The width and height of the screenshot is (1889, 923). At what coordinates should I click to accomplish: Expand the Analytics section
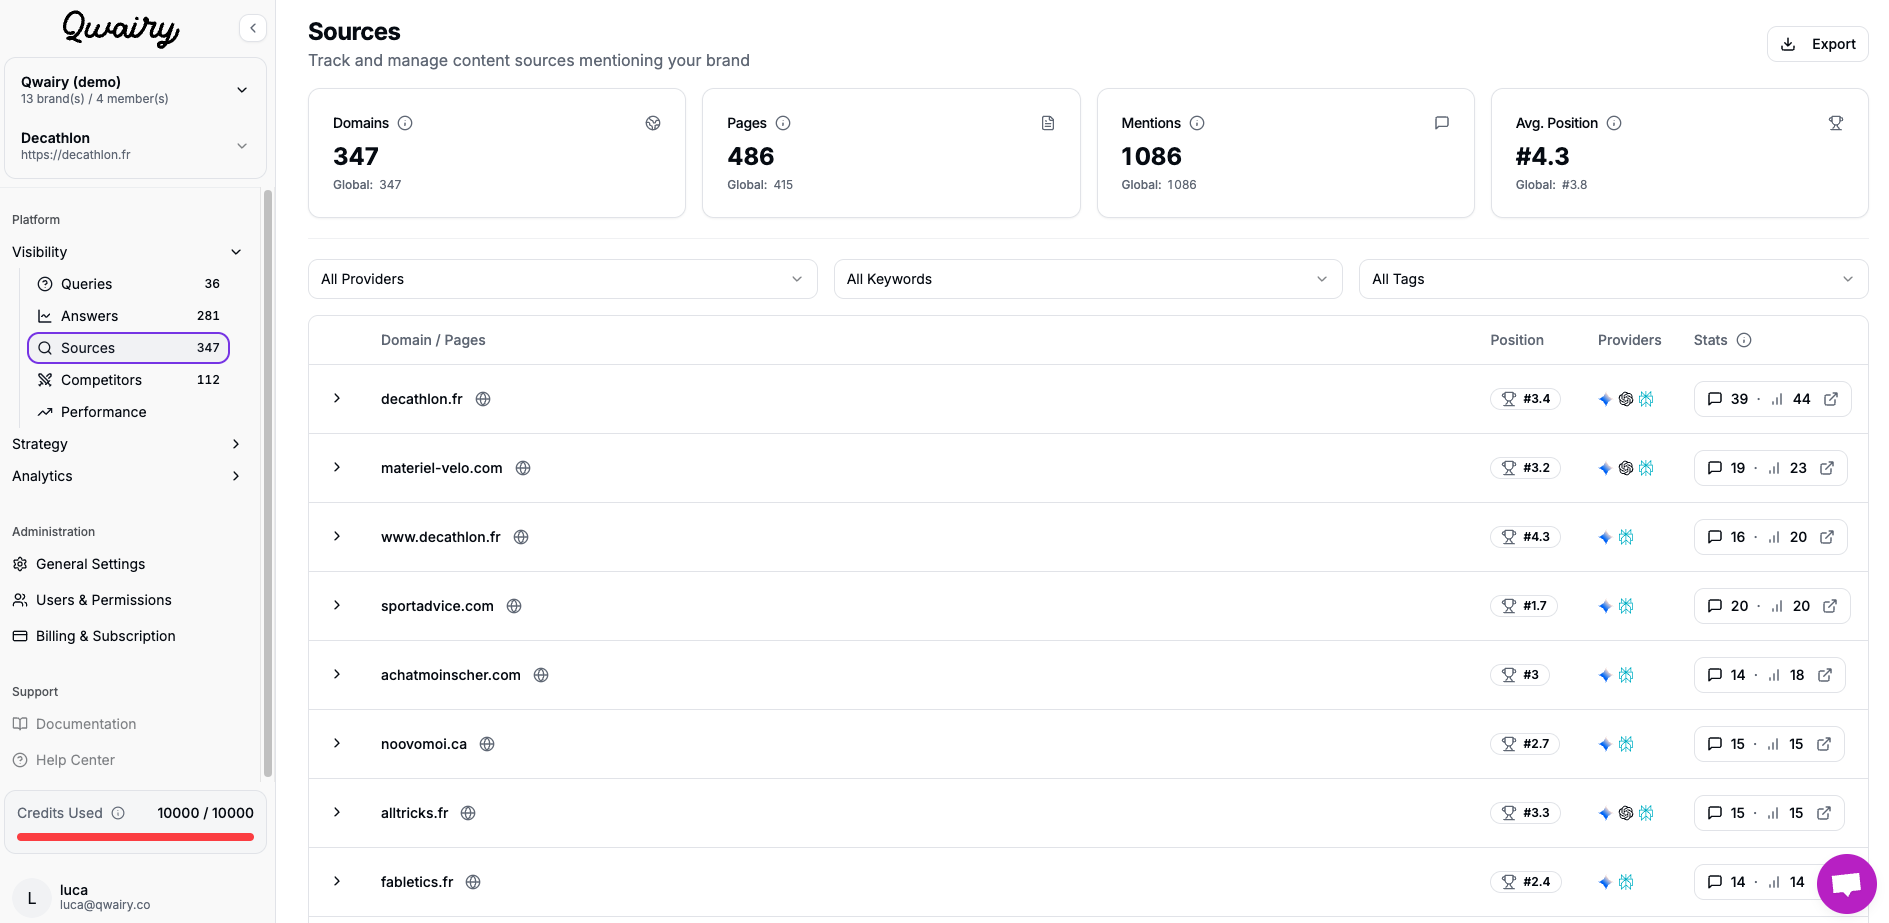(127, 476)
